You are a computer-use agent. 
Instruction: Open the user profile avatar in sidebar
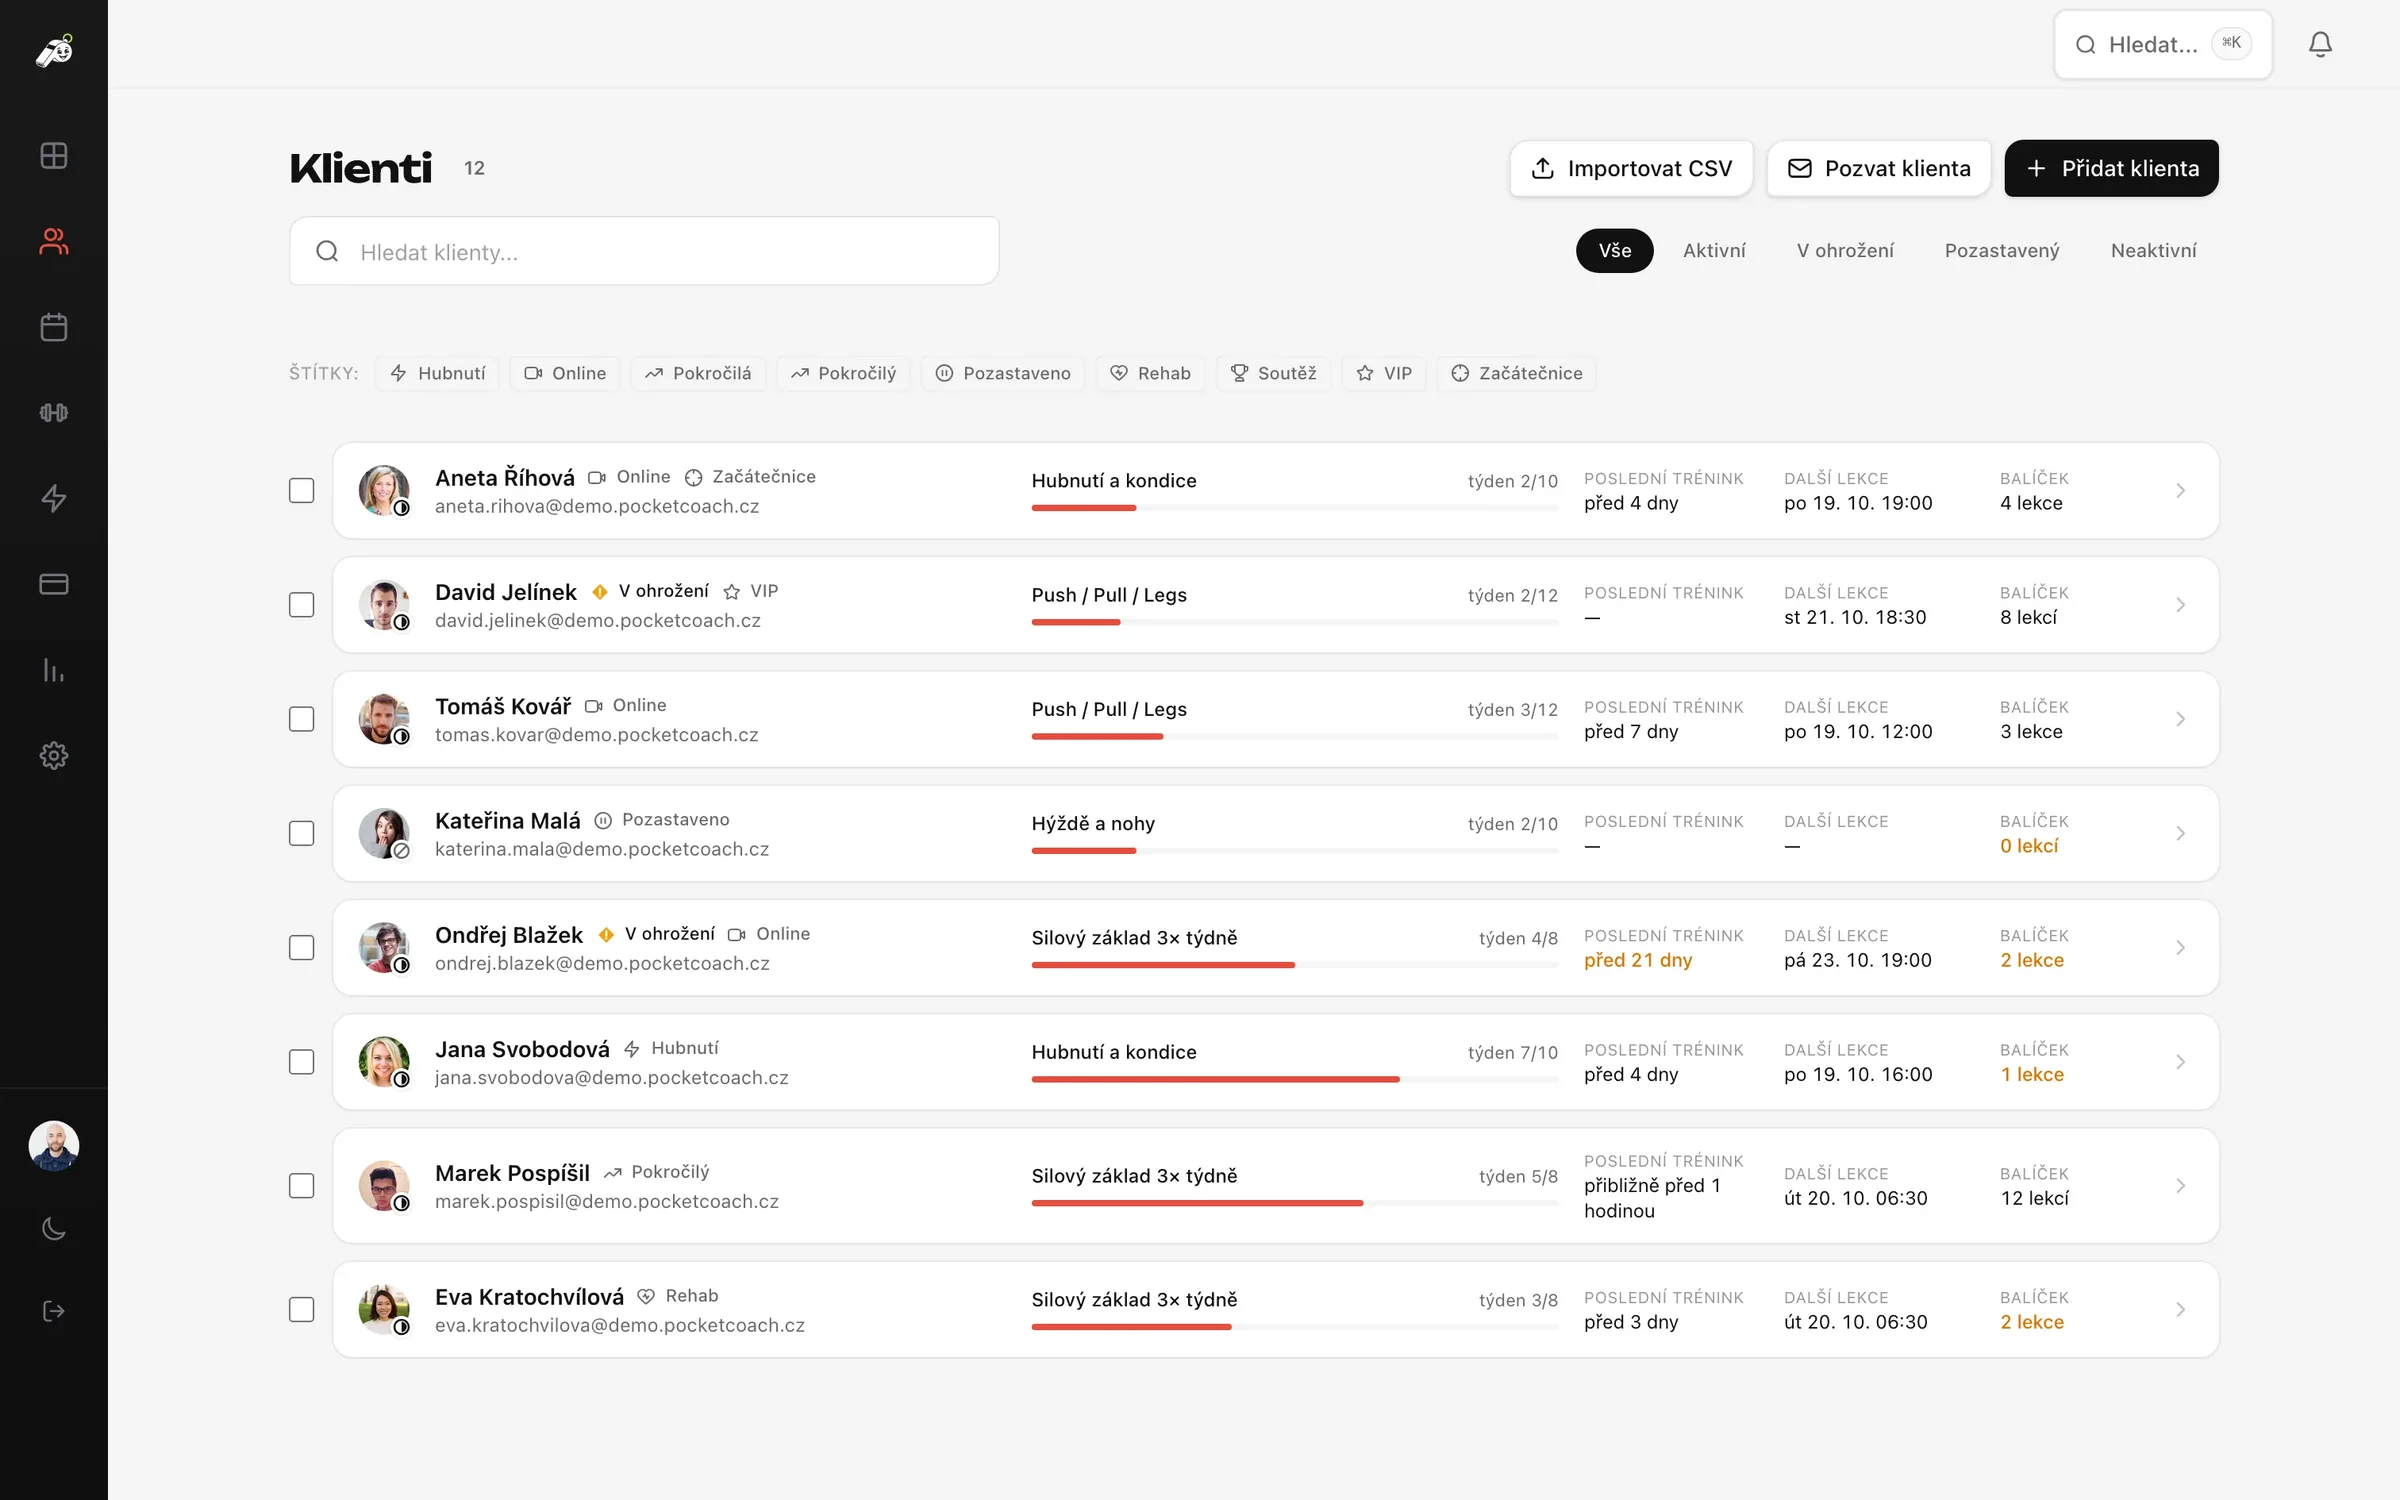pos(54,1145)
